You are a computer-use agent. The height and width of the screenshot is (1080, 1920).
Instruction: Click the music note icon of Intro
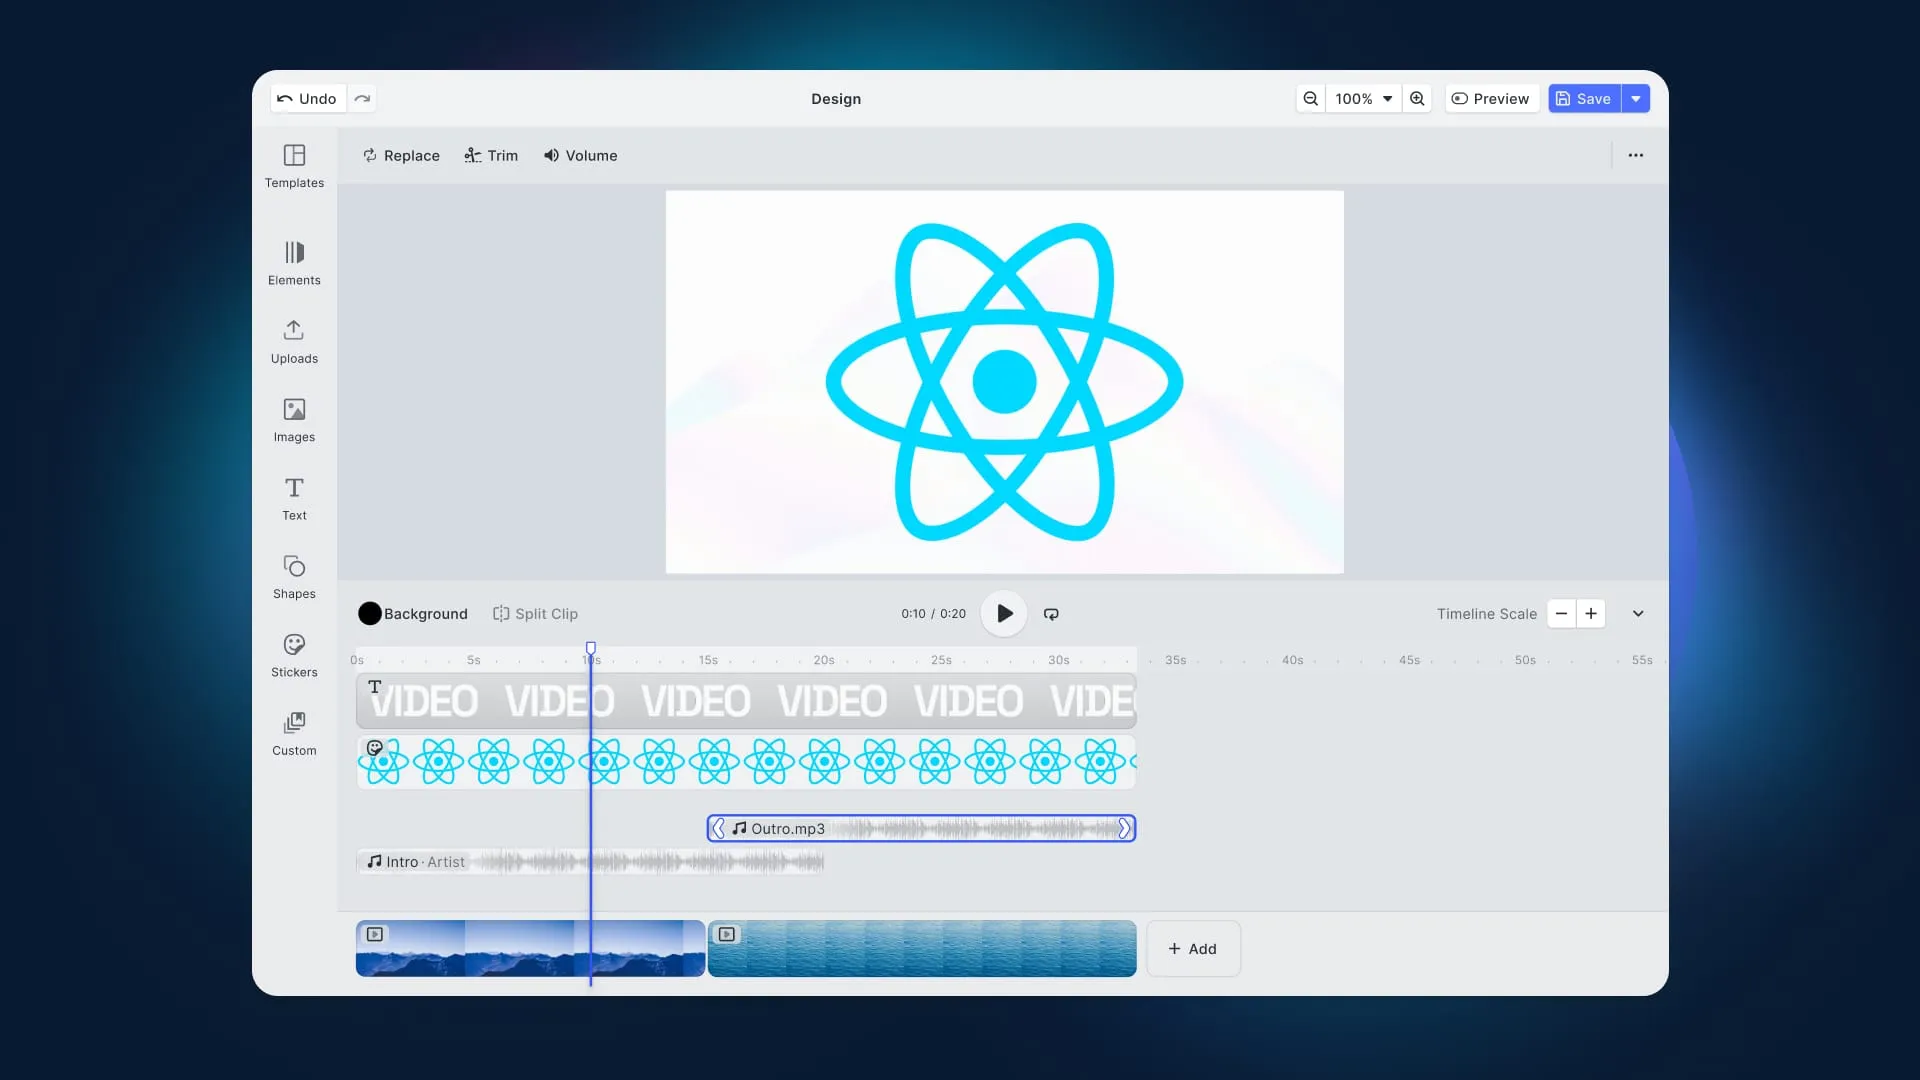(x=375, y=861)
